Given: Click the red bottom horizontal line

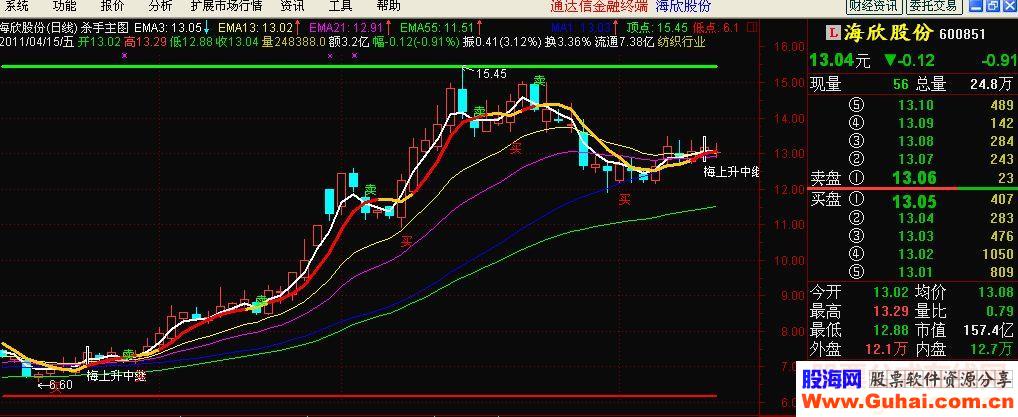Looking at the screenshot, I should (x=359, y=396).
